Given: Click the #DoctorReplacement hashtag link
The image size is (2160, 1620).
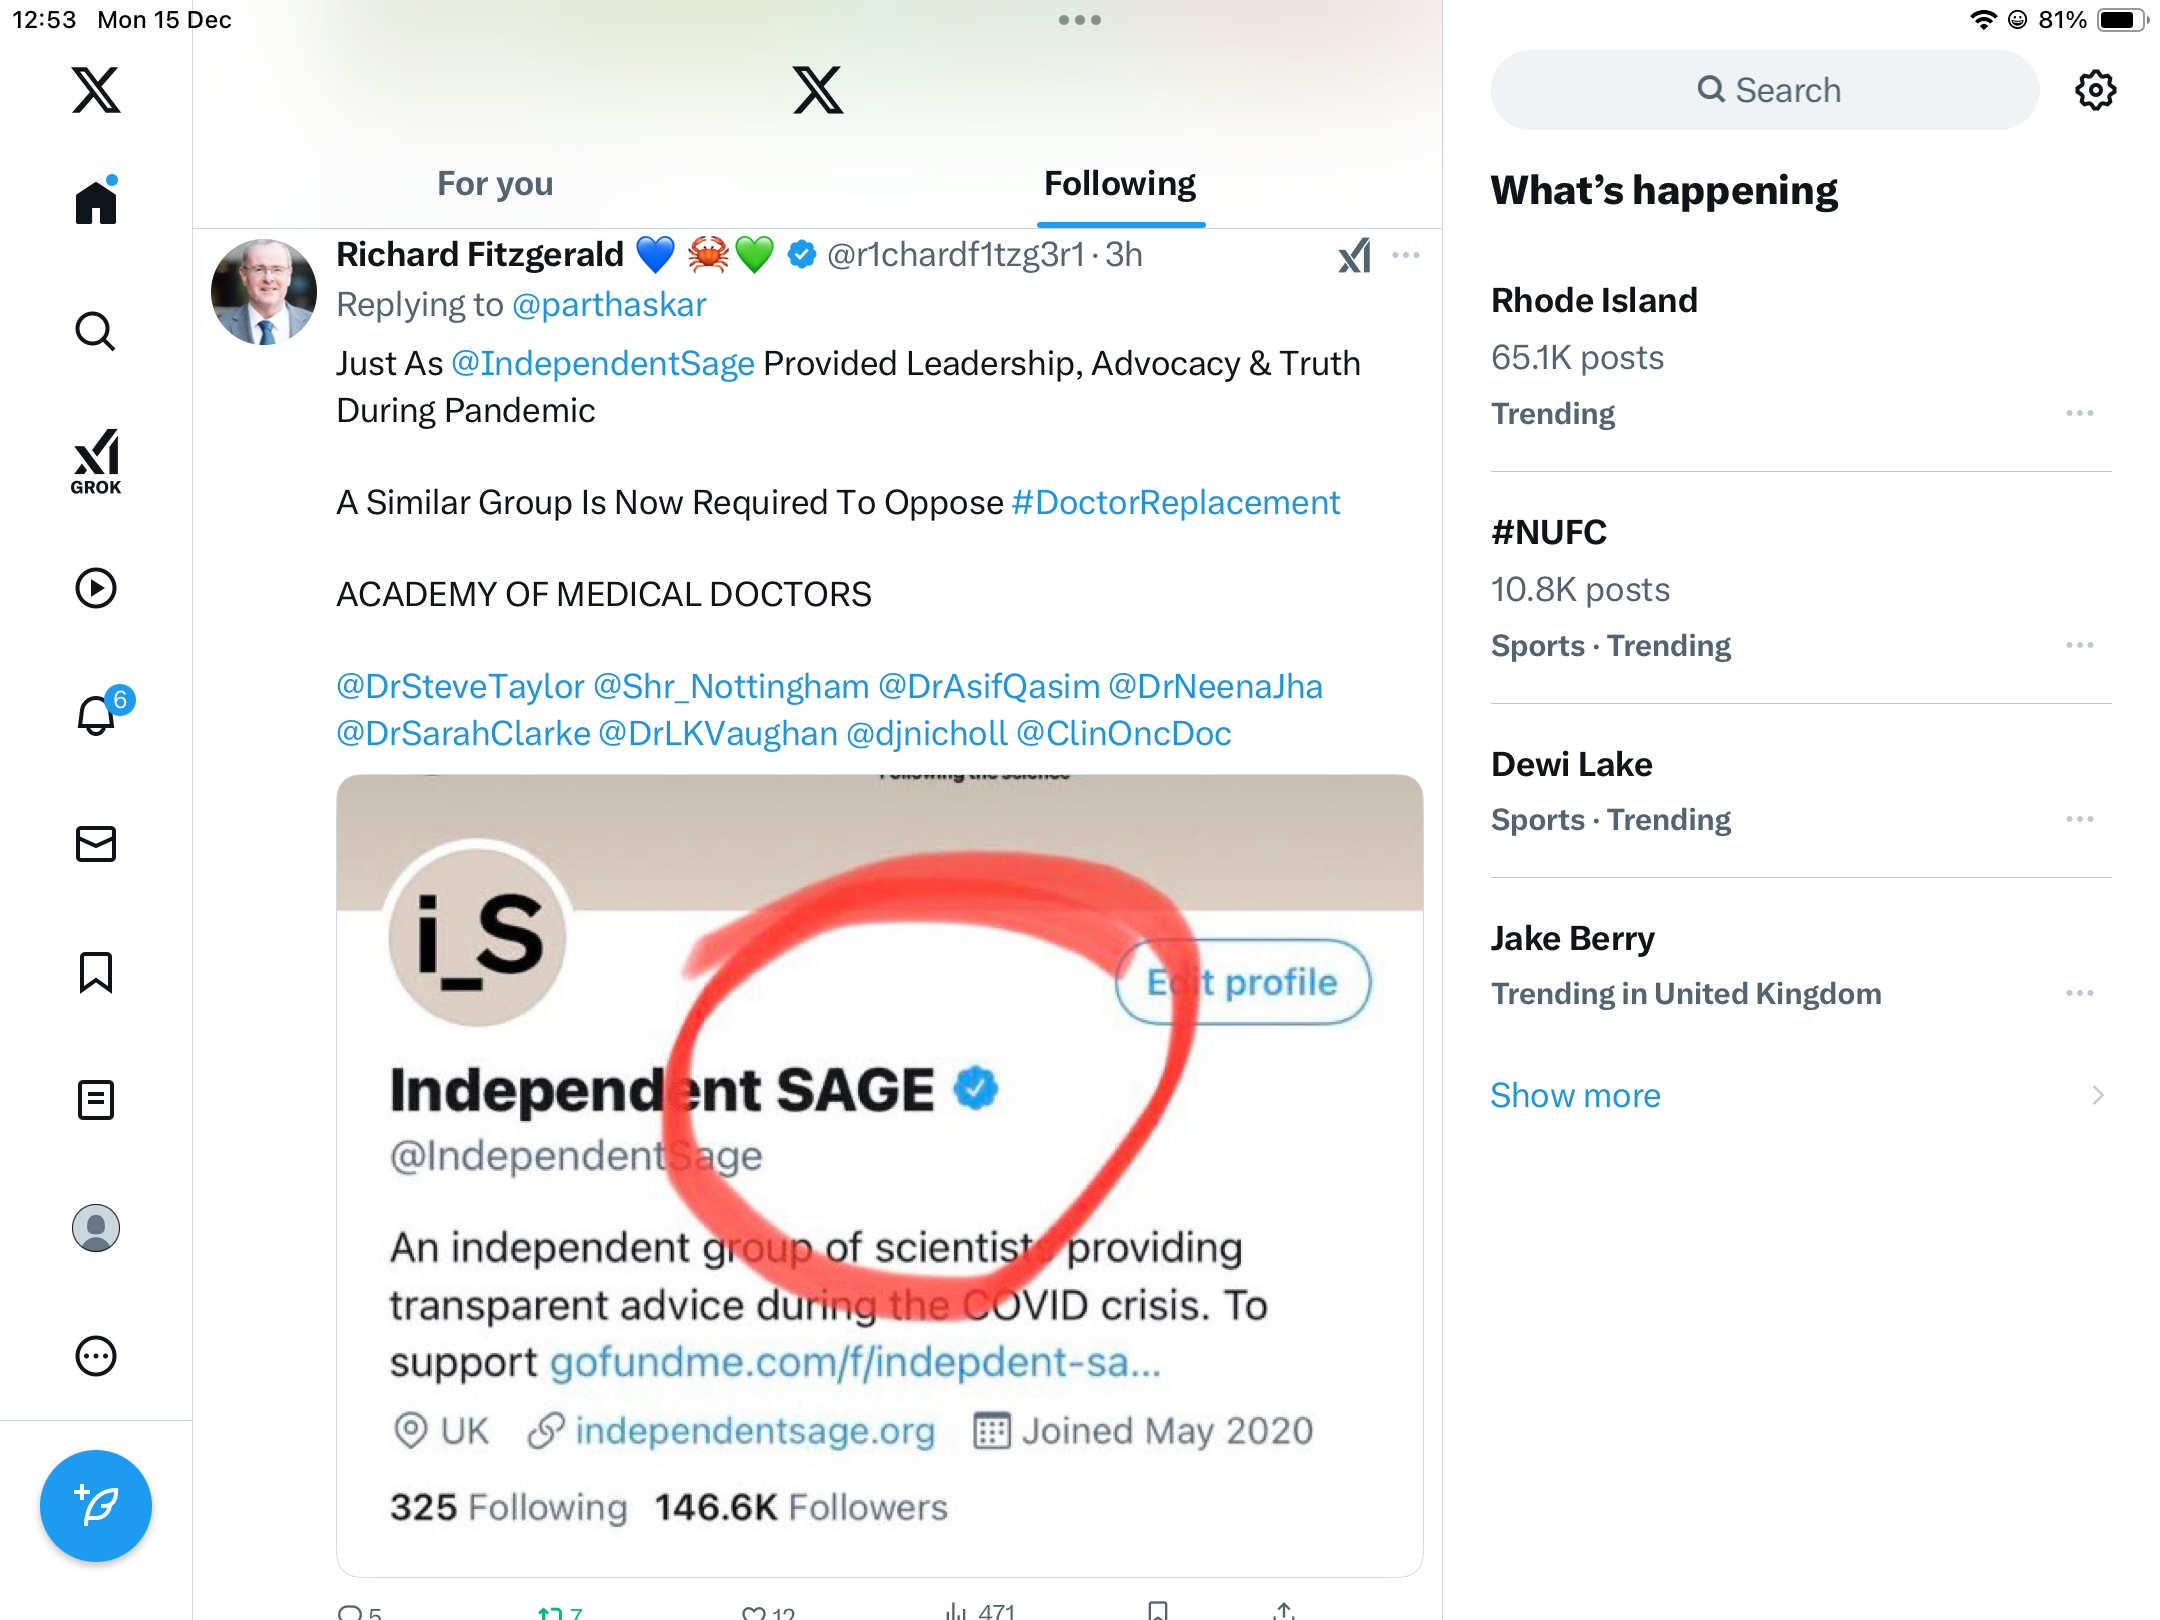Looking at the screenshot, I should click(1175, 502).
